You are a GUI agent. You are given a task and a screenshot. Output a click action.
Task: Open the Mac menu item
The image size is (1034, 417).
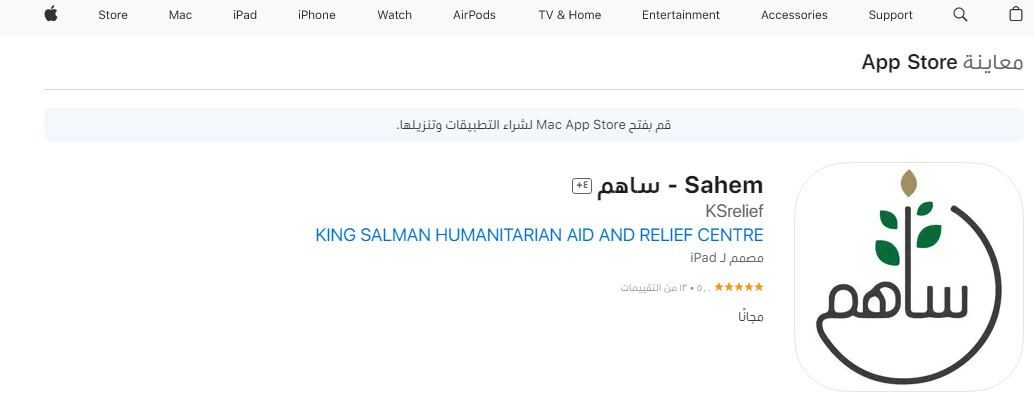tap(180, 15)
